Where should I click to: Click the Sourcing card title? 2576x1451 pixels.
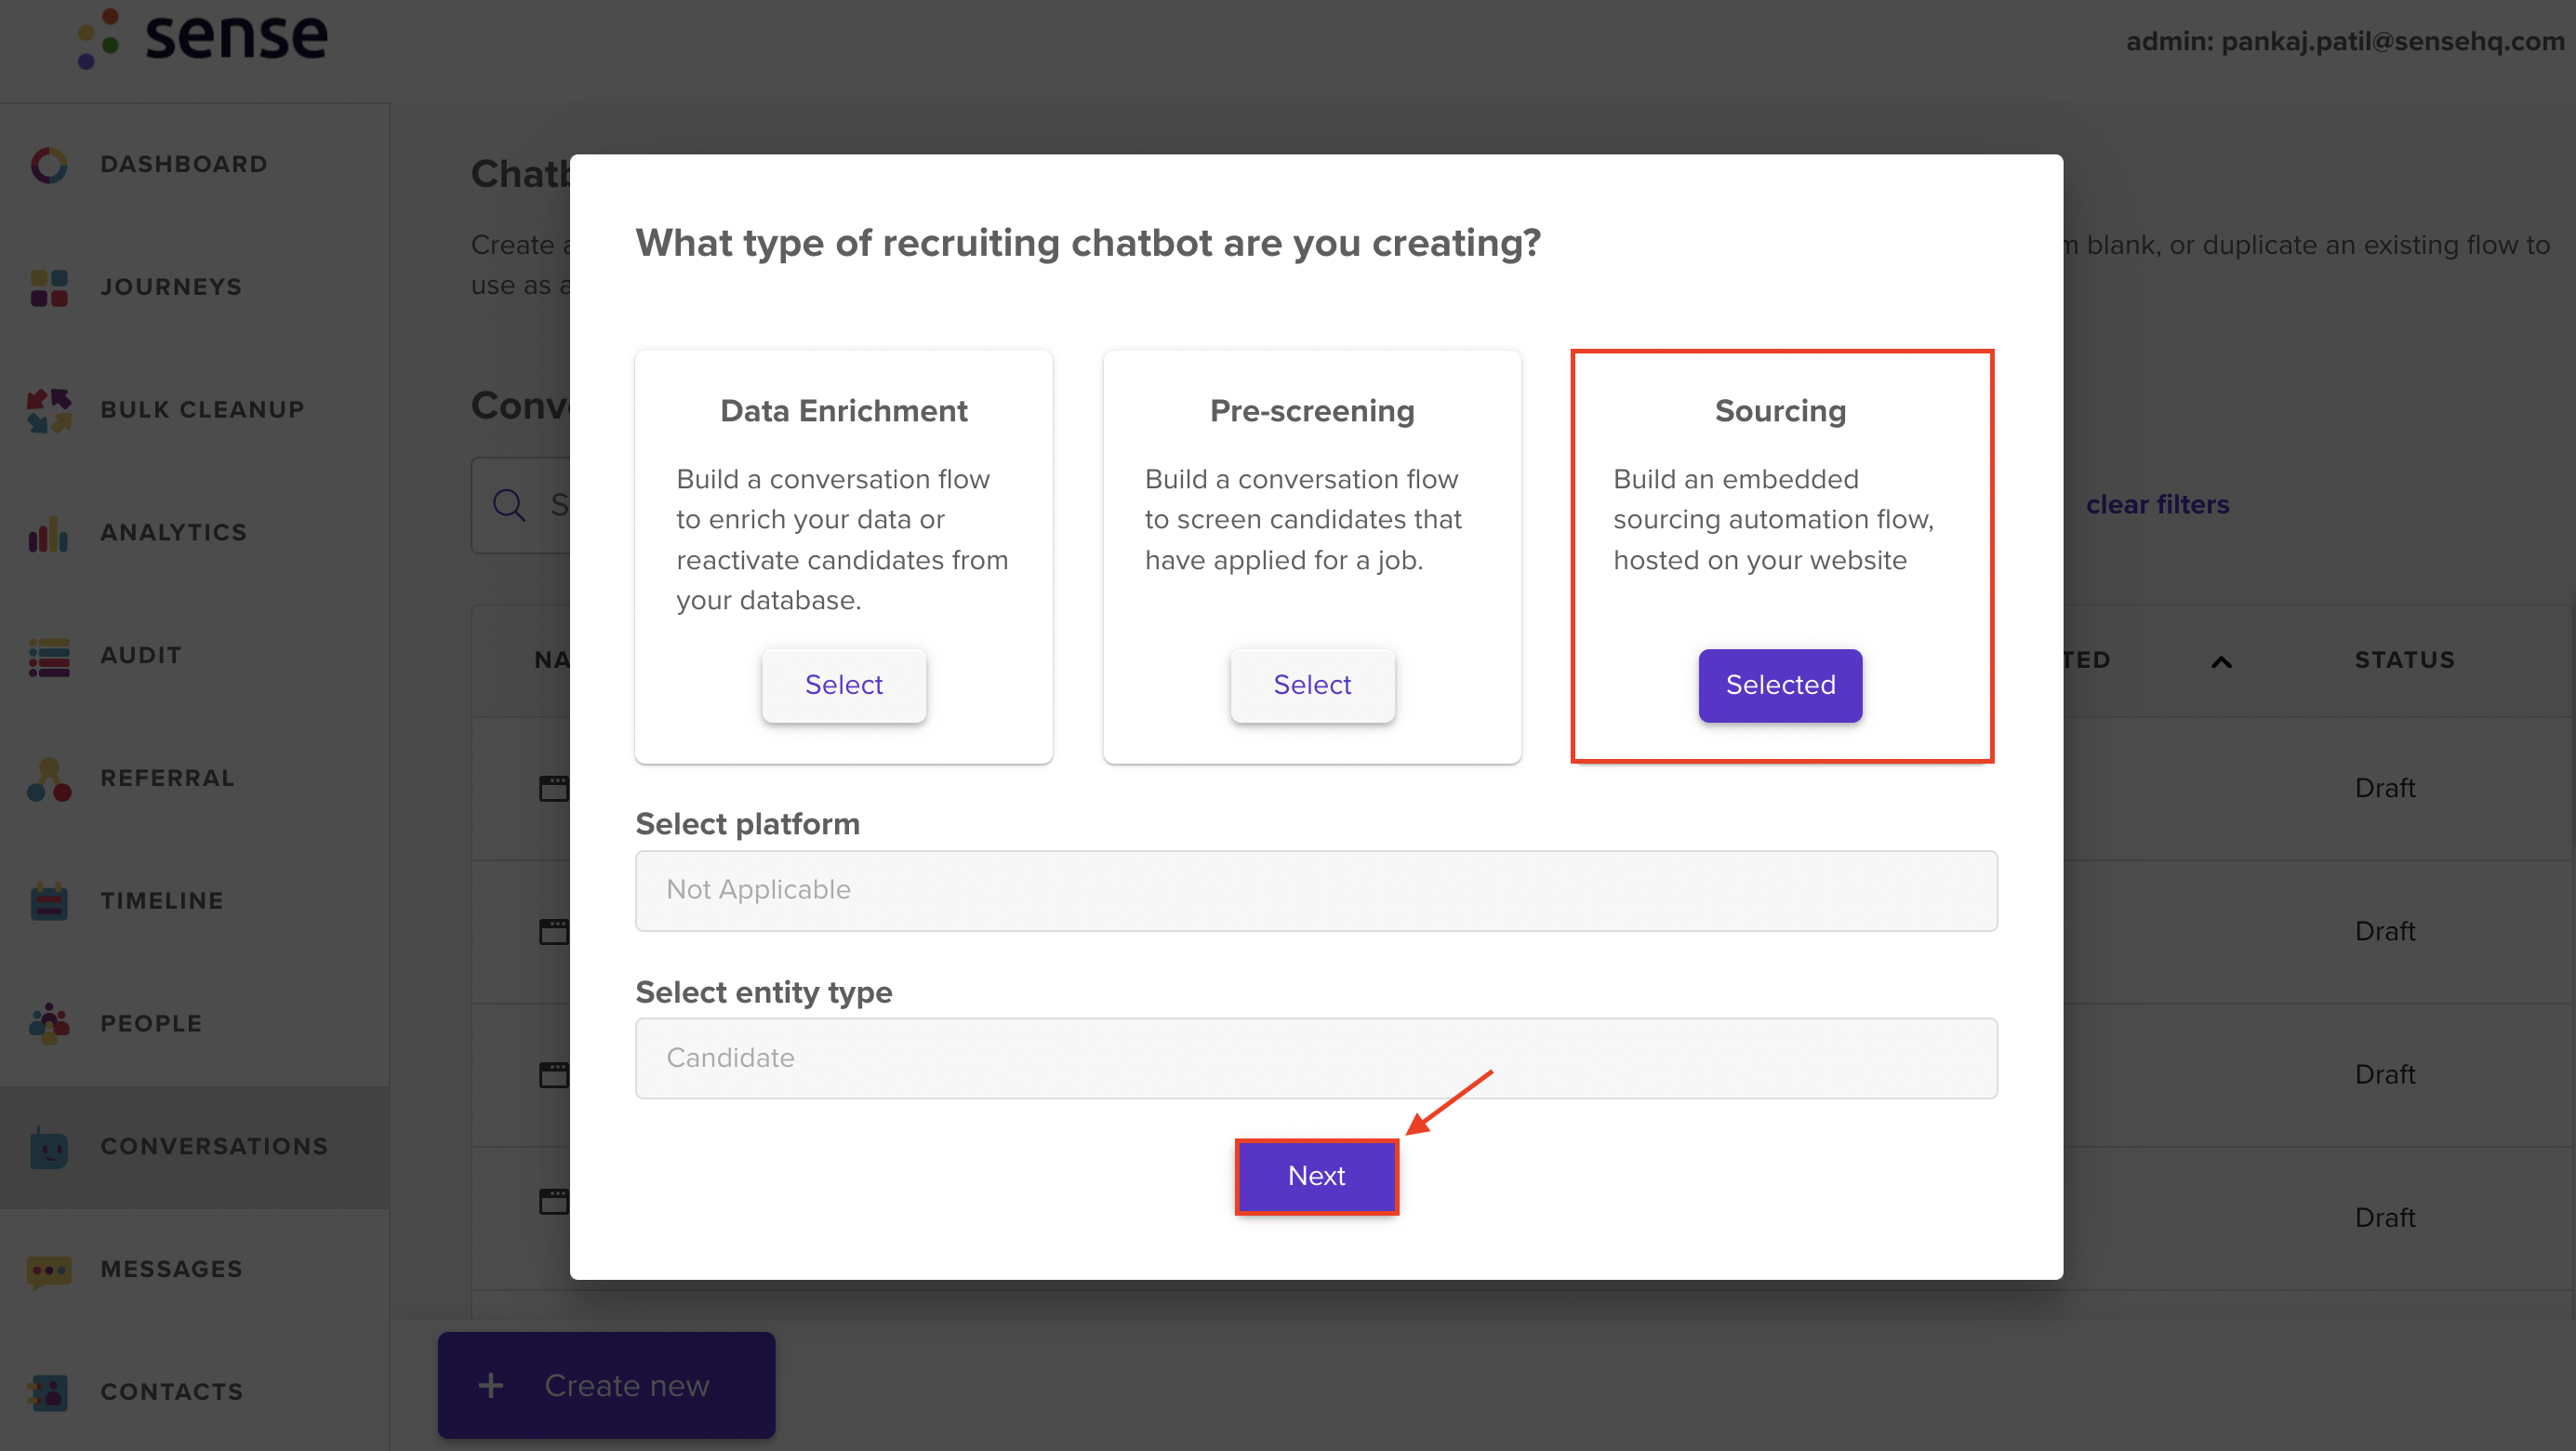tap(1780, 411)
